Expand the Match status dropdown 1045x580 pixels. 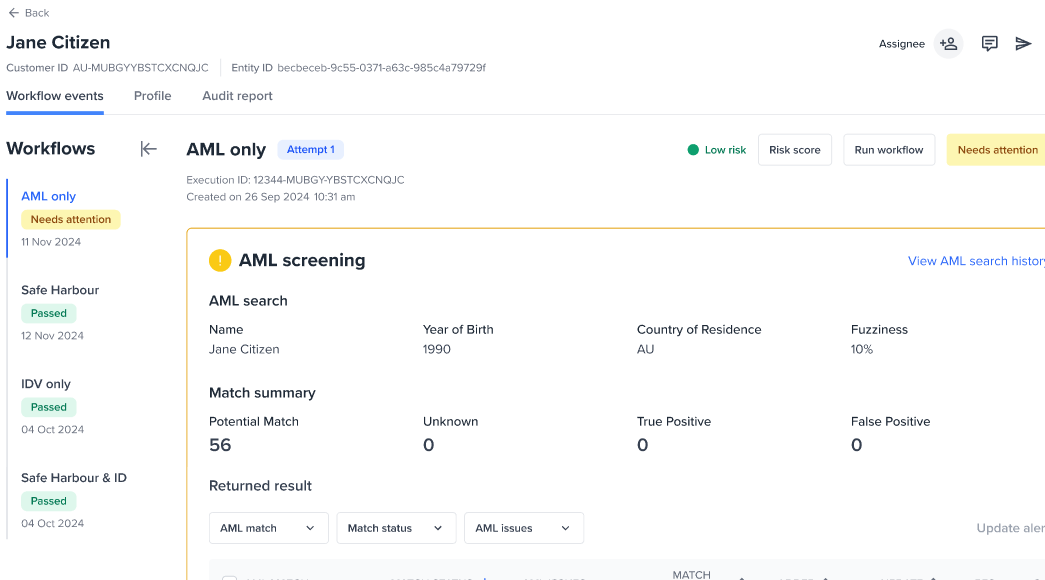396,528
